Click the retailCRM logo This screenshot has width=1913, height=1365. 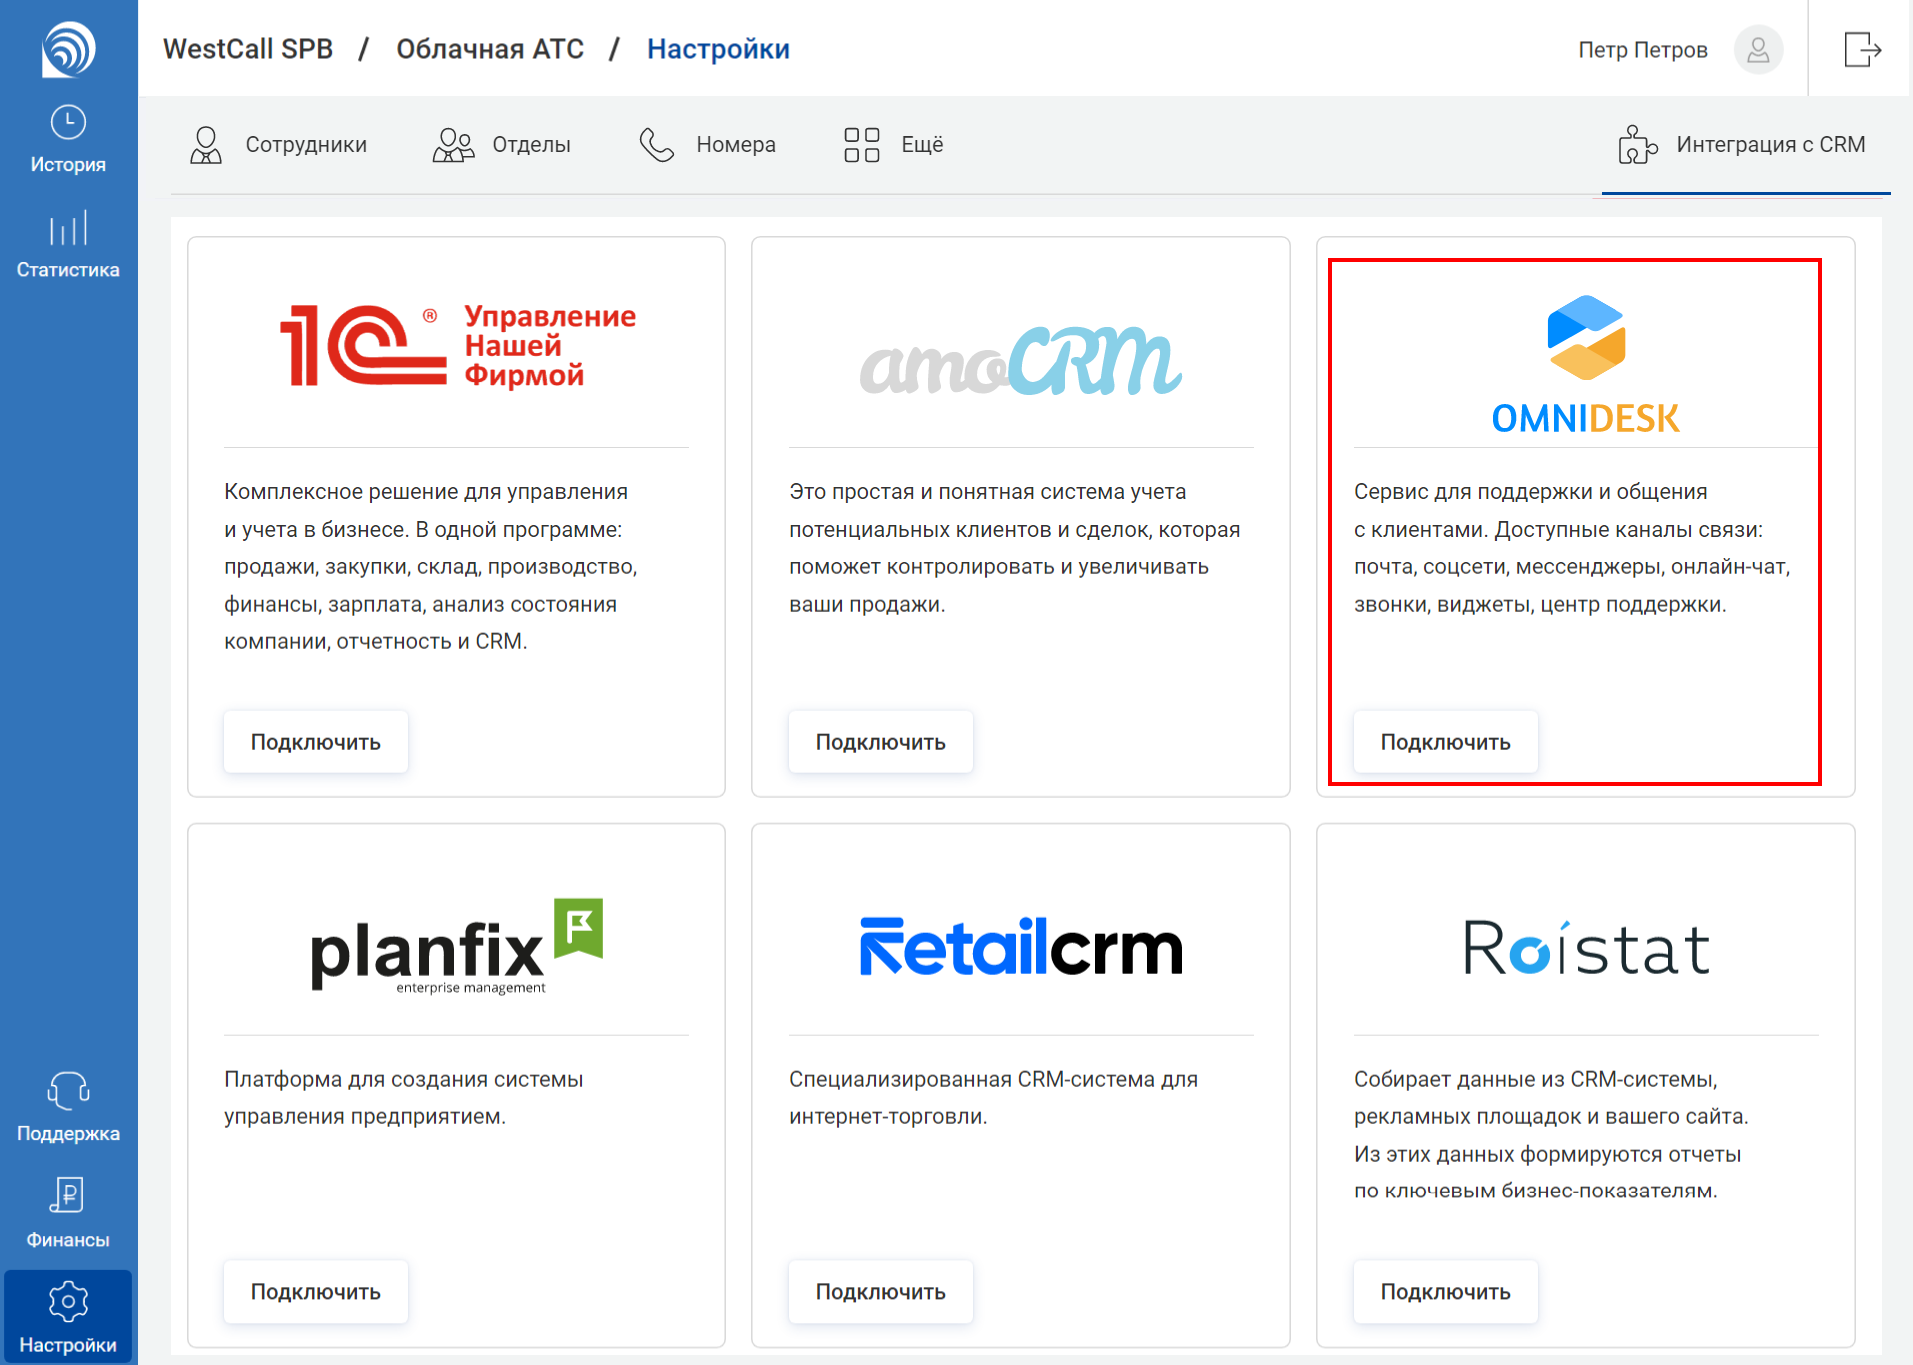pos(1021,946)
